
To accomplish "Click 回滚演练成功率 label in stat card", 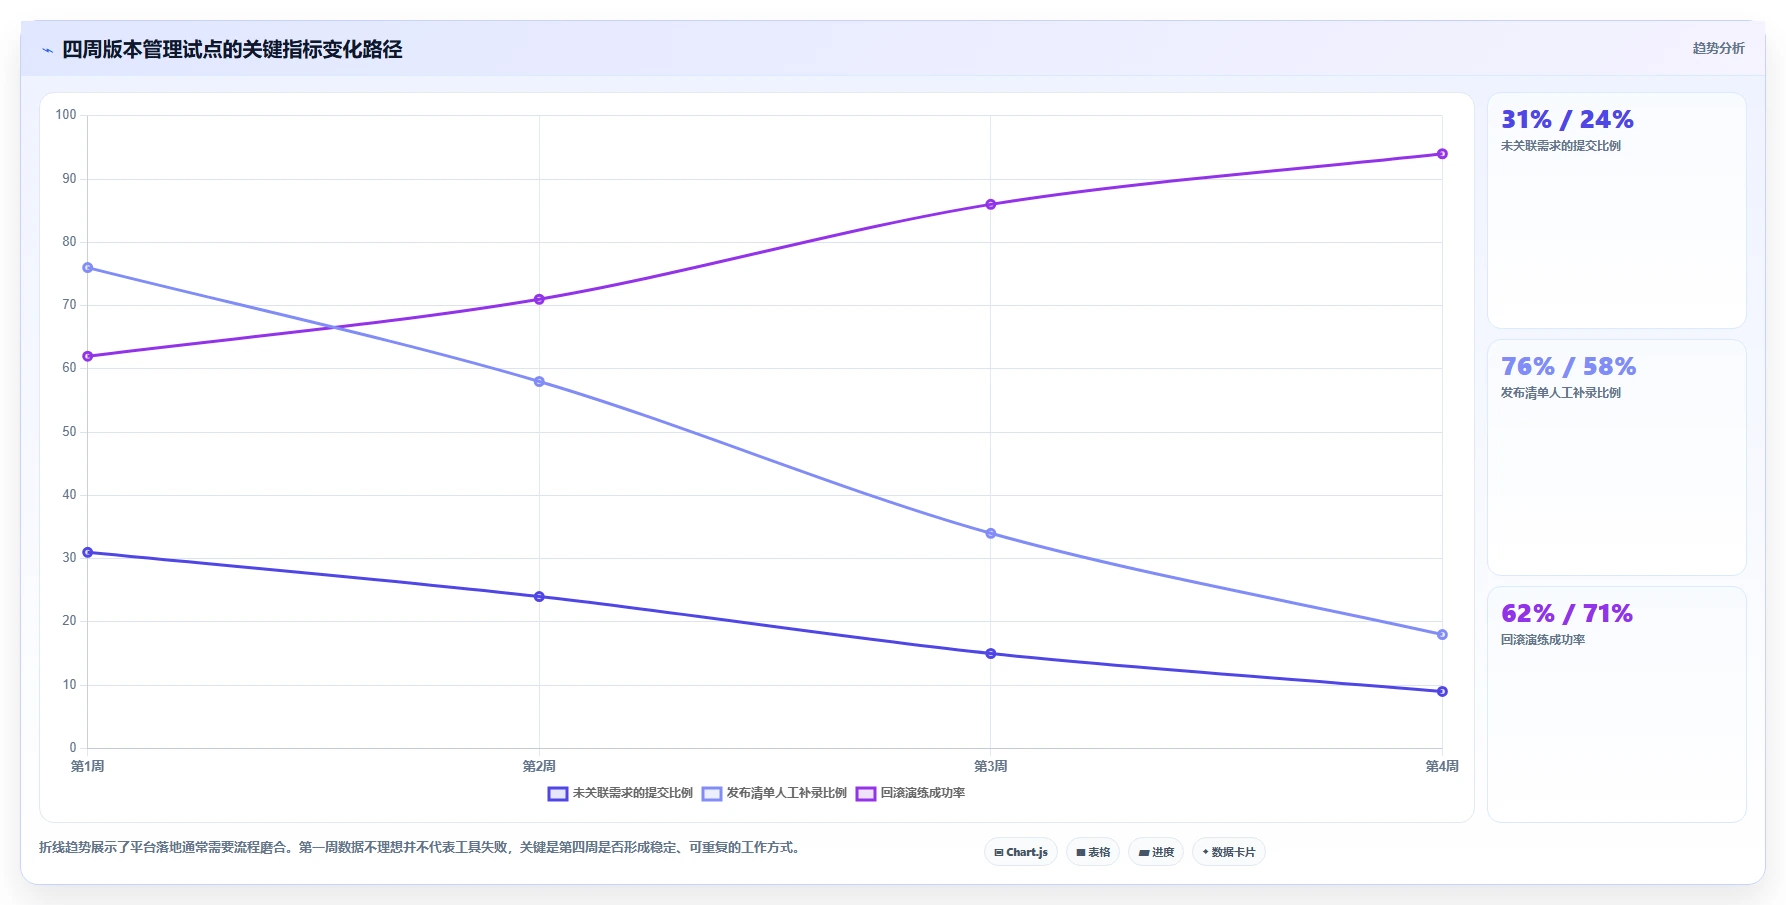I will pos(1542,640).
